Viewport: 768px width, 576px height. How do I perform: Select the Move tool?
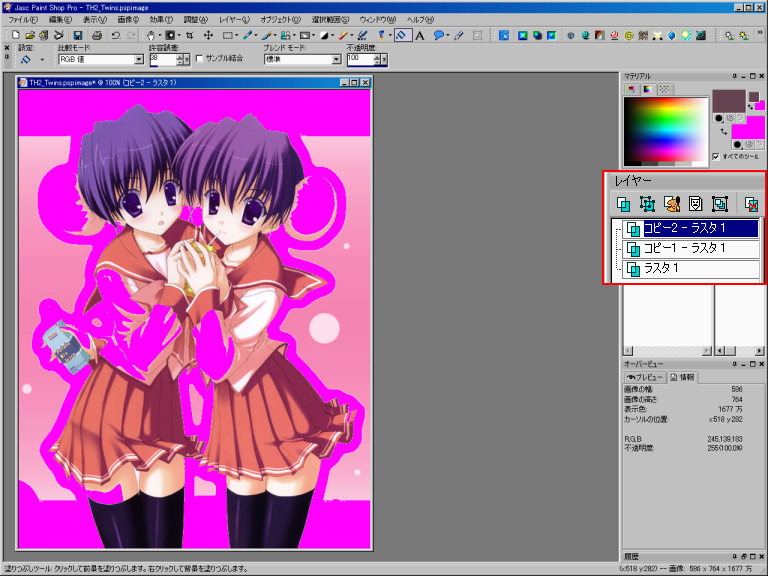click(208, 35)
